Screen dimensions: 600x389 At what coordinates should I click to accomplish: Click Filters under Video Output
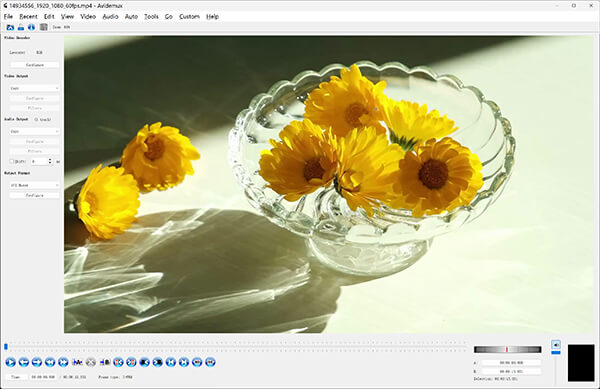34,108
